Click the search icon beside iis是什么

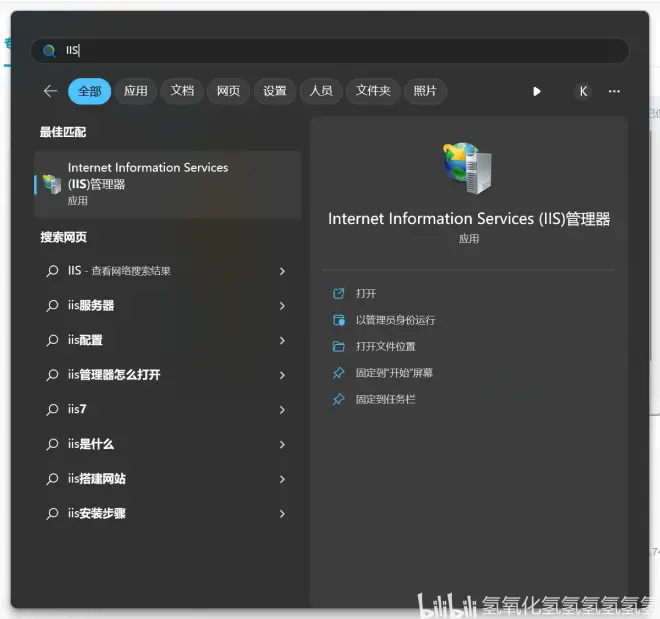[52, 444]
